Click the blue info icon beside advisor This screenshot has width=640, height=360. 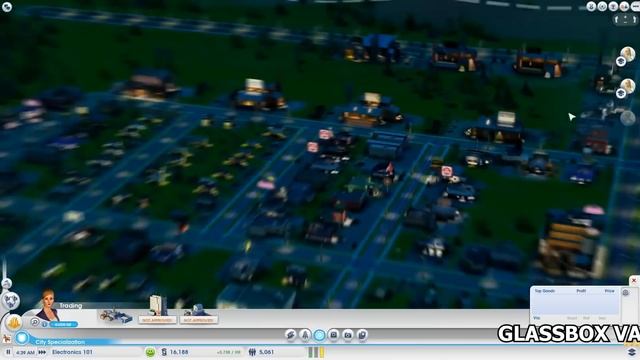point(44,324)
